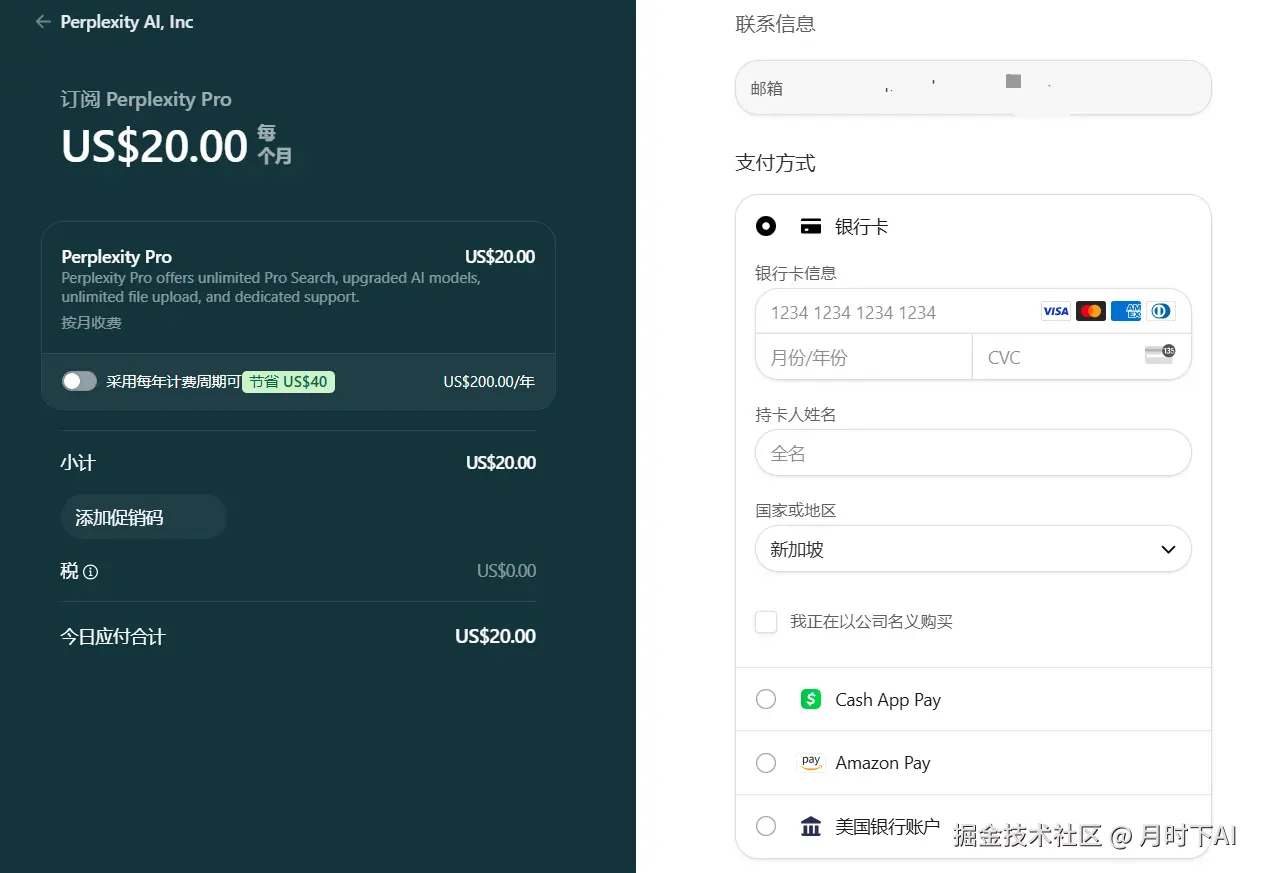Click the 持卡人姓名 label

(x=795, y=414)
